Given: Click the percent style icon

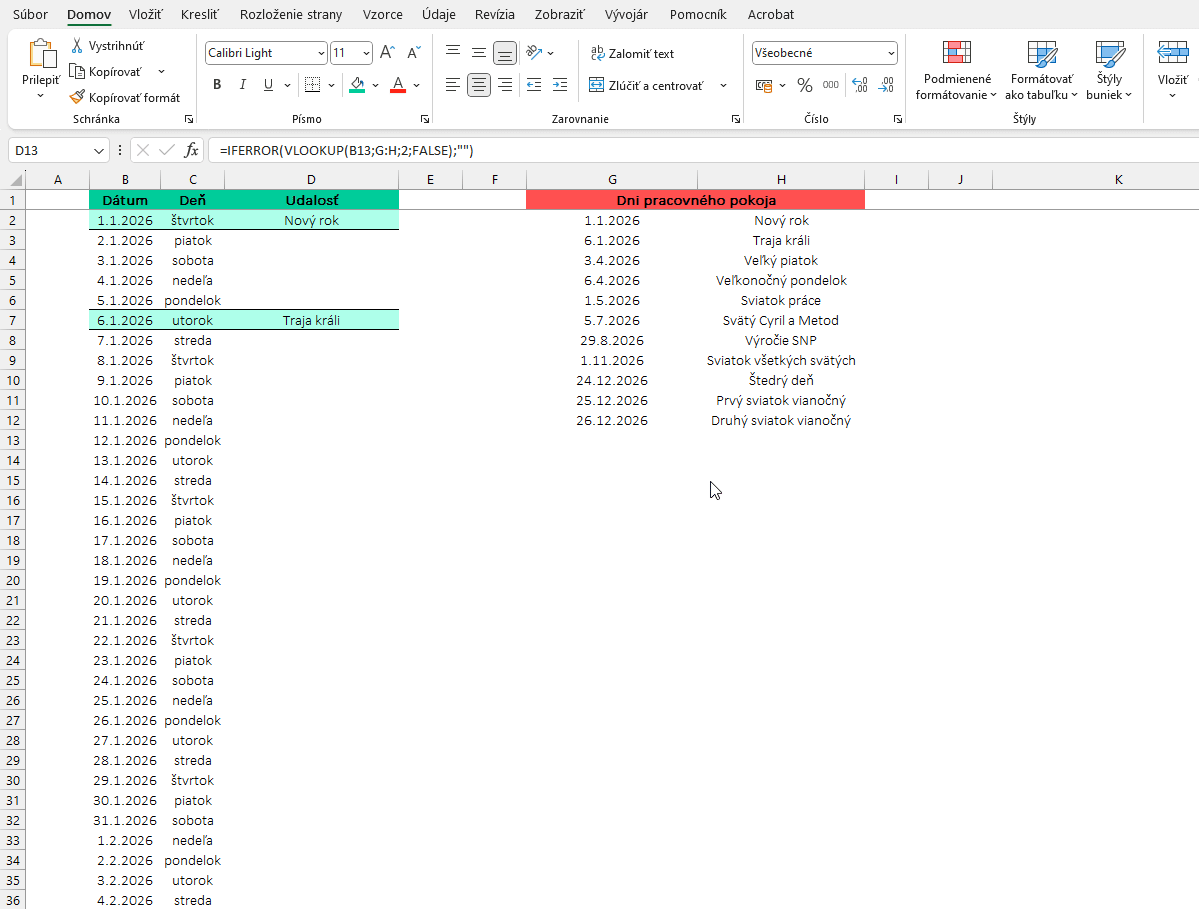Looking at the screenshot, I should pos(804,85).
